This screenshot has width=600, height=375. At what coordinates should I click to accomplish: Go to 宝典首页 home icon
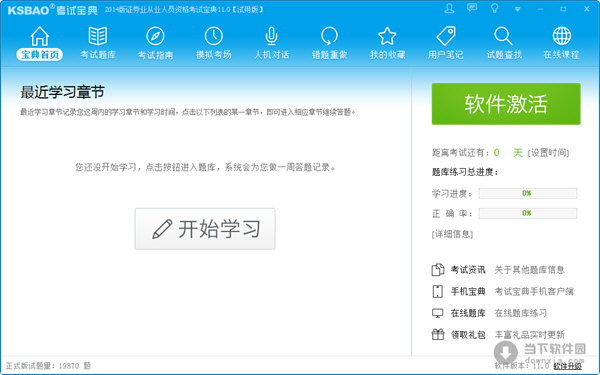(x=39, y=36)
